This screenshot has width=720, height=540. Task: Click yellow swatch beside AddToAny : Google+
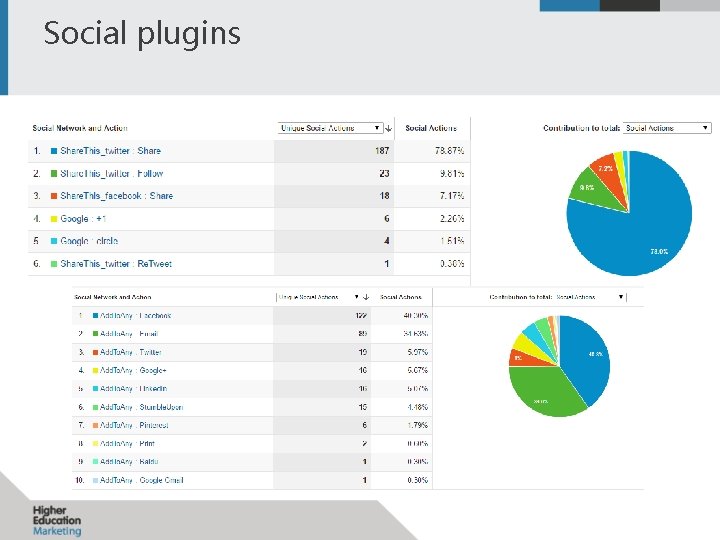tap(96, 370)
